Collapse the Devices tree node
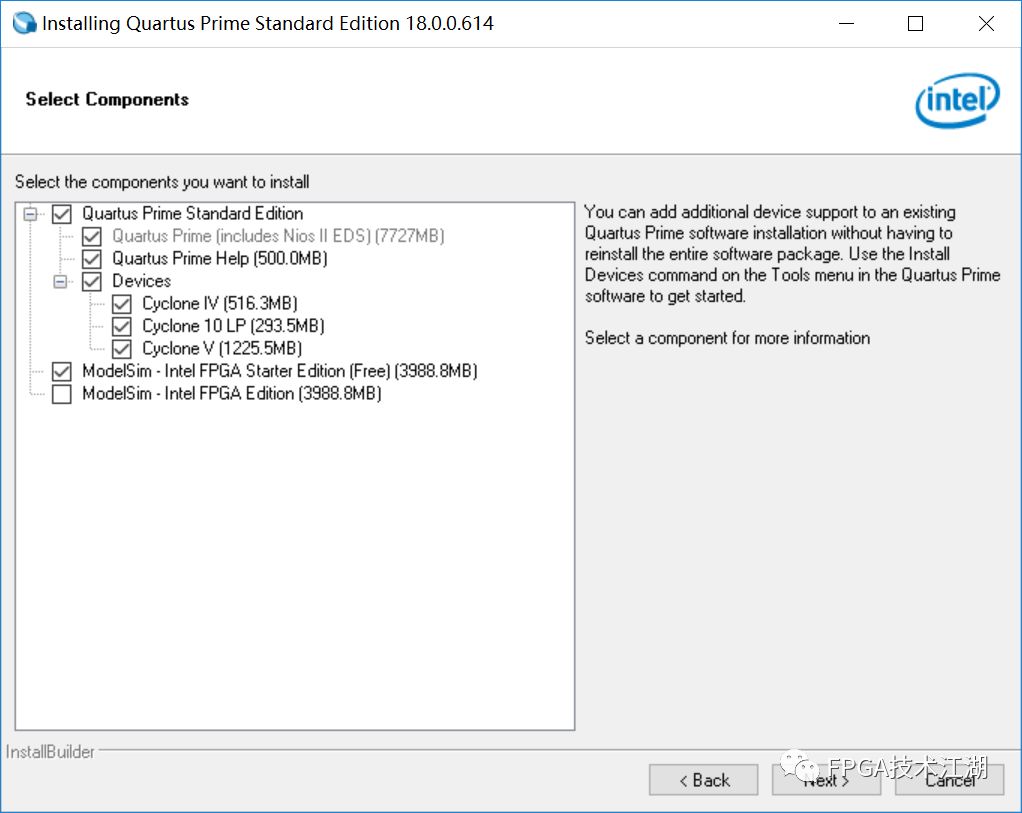This screenshot has height=813, width=1022. (60, 282)
